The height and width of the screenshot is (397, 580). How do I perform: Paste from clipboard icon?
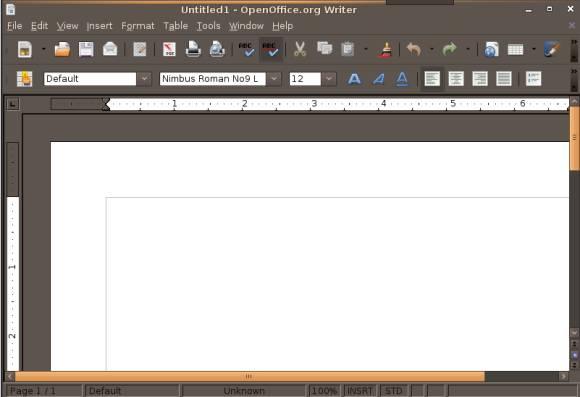pos(348,49)
